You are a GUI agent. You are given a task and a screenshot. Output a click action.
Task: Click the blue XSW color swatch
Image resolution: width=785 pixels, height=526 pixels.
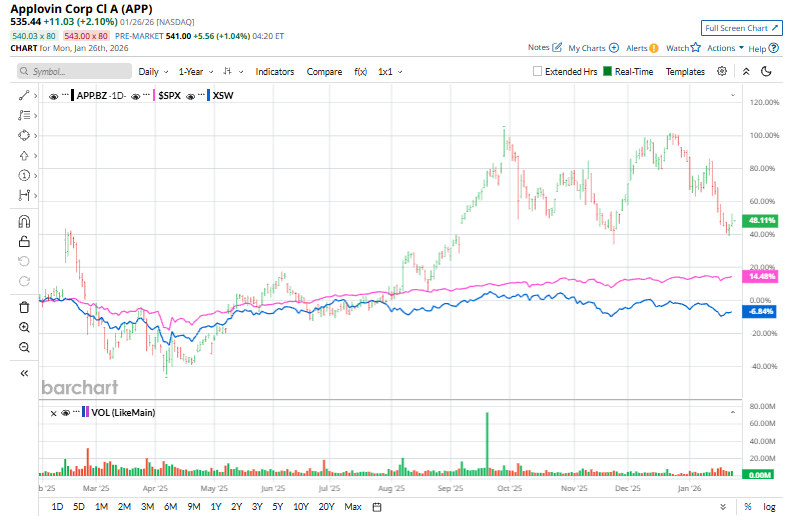(x=208, y=95)
